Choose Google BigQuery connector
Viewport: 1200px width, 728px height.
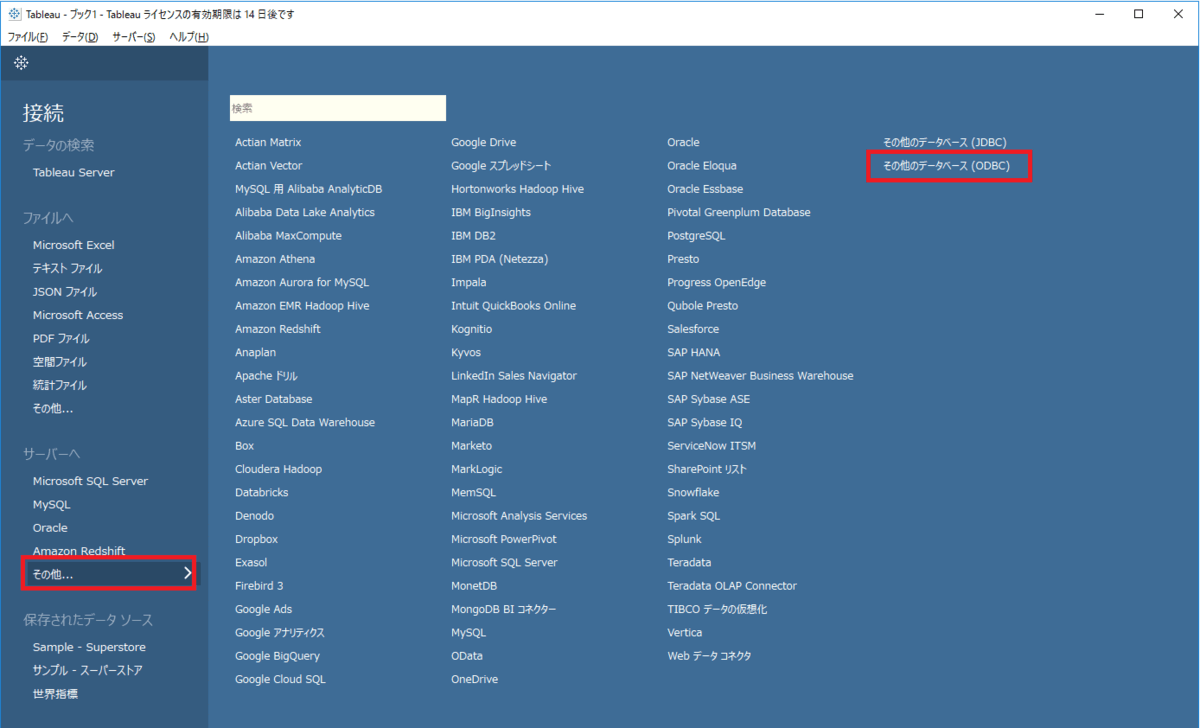pyautogui.click(x=278, y=656)
